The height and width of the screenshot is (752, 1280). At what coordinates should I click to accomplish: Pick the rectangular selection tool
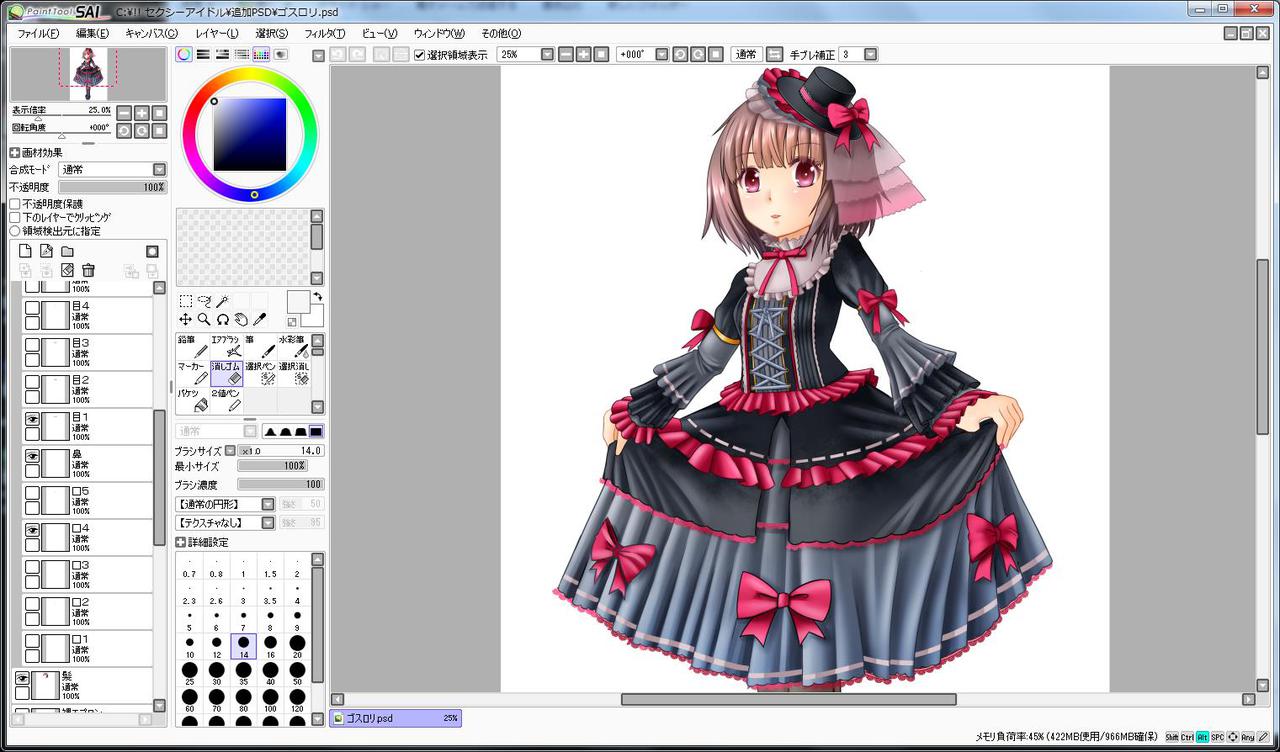click(x=186, y=301)
